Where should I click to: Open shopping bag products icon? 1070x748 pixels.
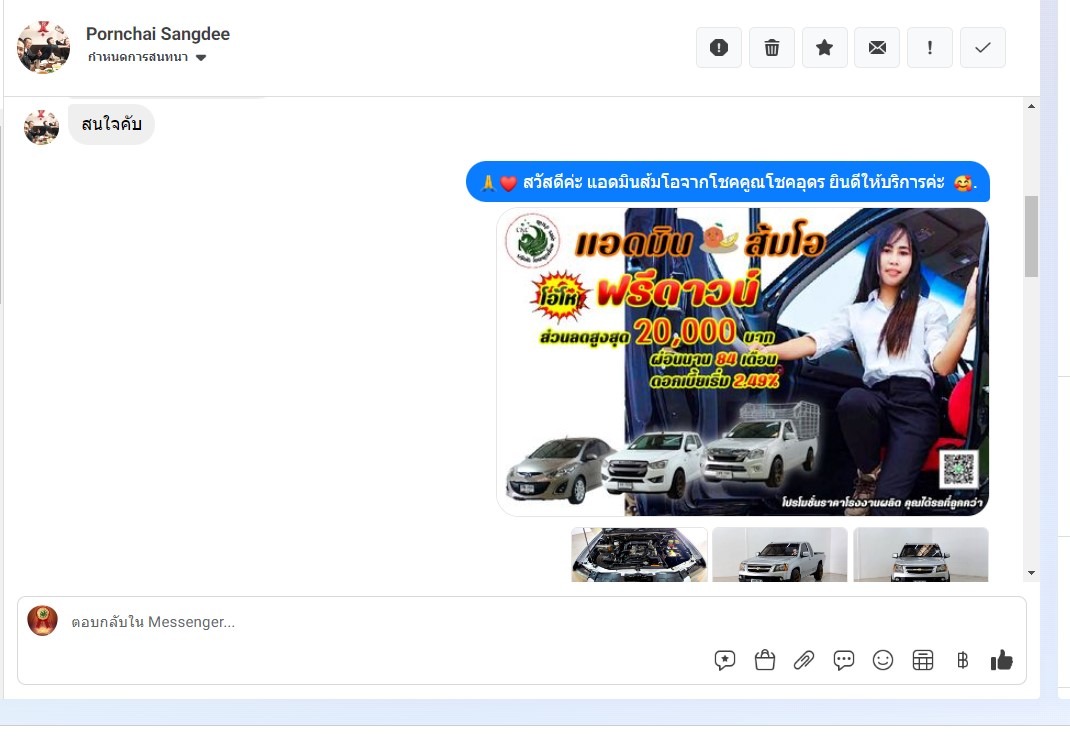point(765,660)
